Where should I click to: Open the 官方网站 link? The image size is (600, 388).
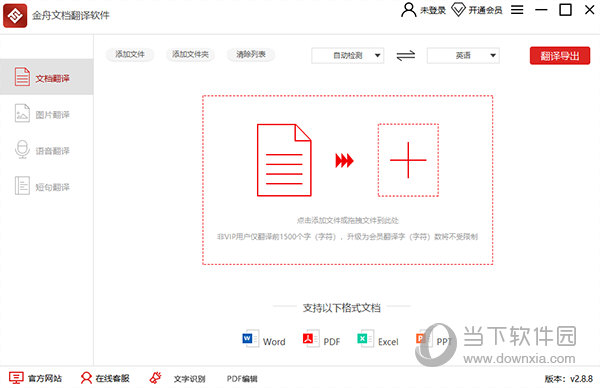click(45, 378)
